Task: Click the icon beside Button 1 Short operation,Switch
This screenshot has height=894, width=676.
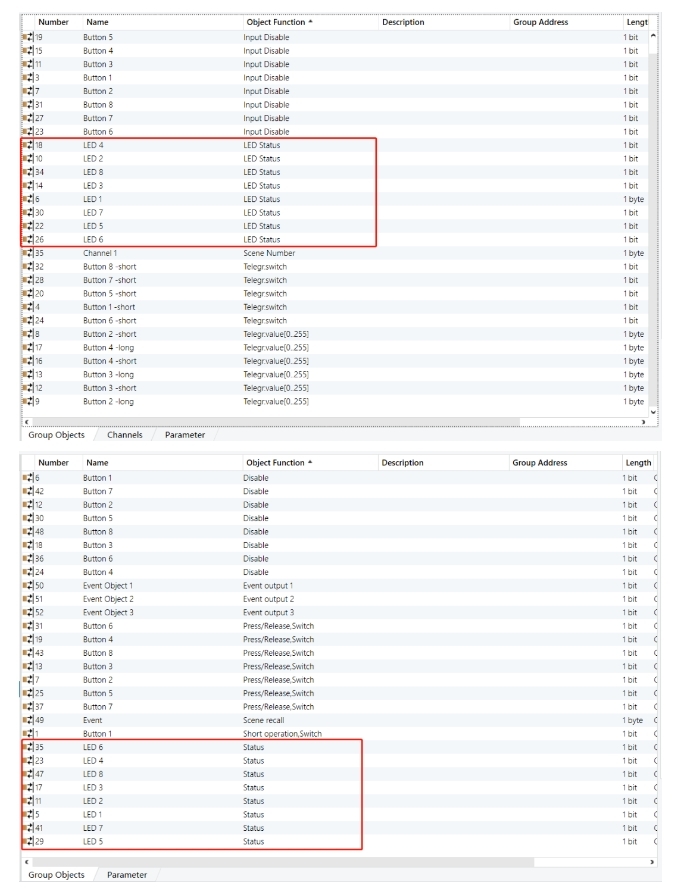Action: coord(27,734)
